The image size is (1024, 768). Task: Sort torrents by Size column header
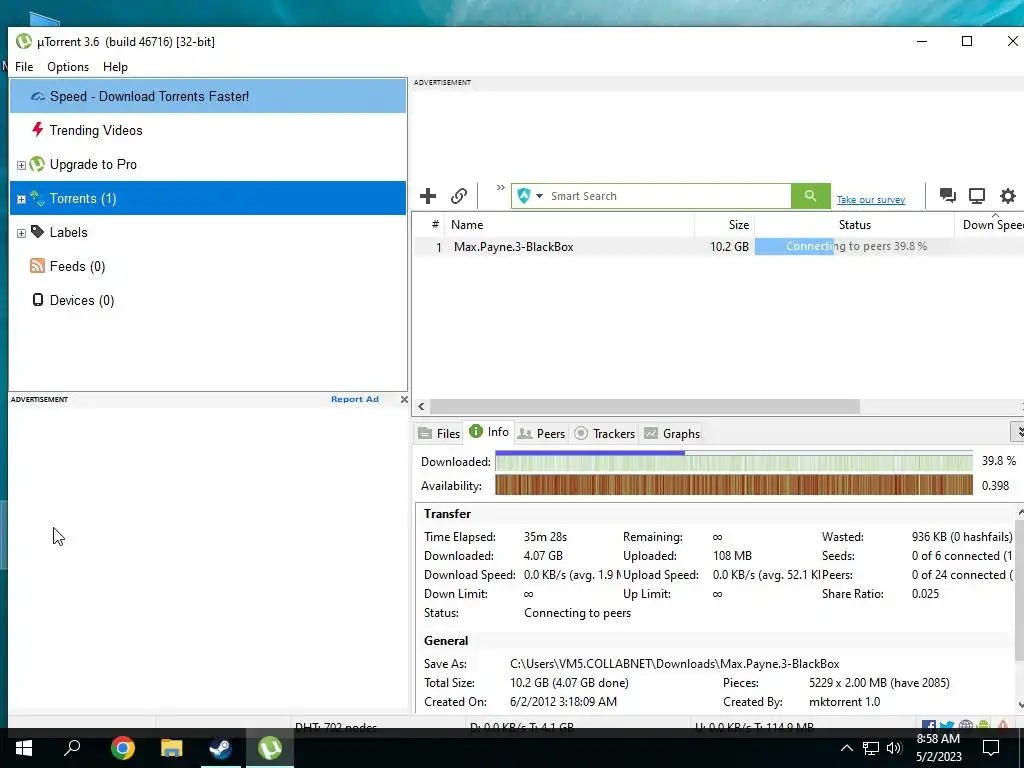tap(725, 225)
